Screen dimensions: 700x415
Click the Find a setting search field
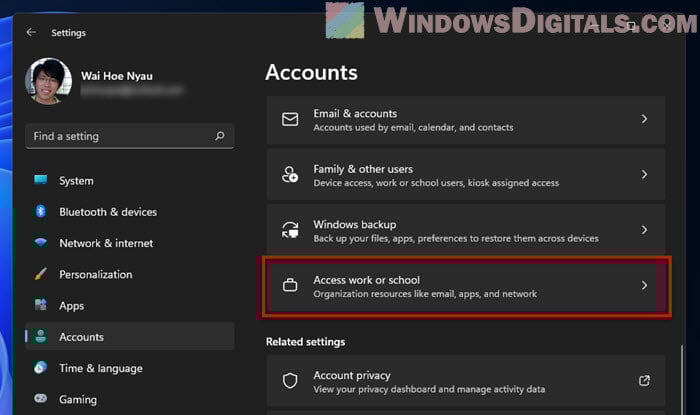[x=129, y=136]
